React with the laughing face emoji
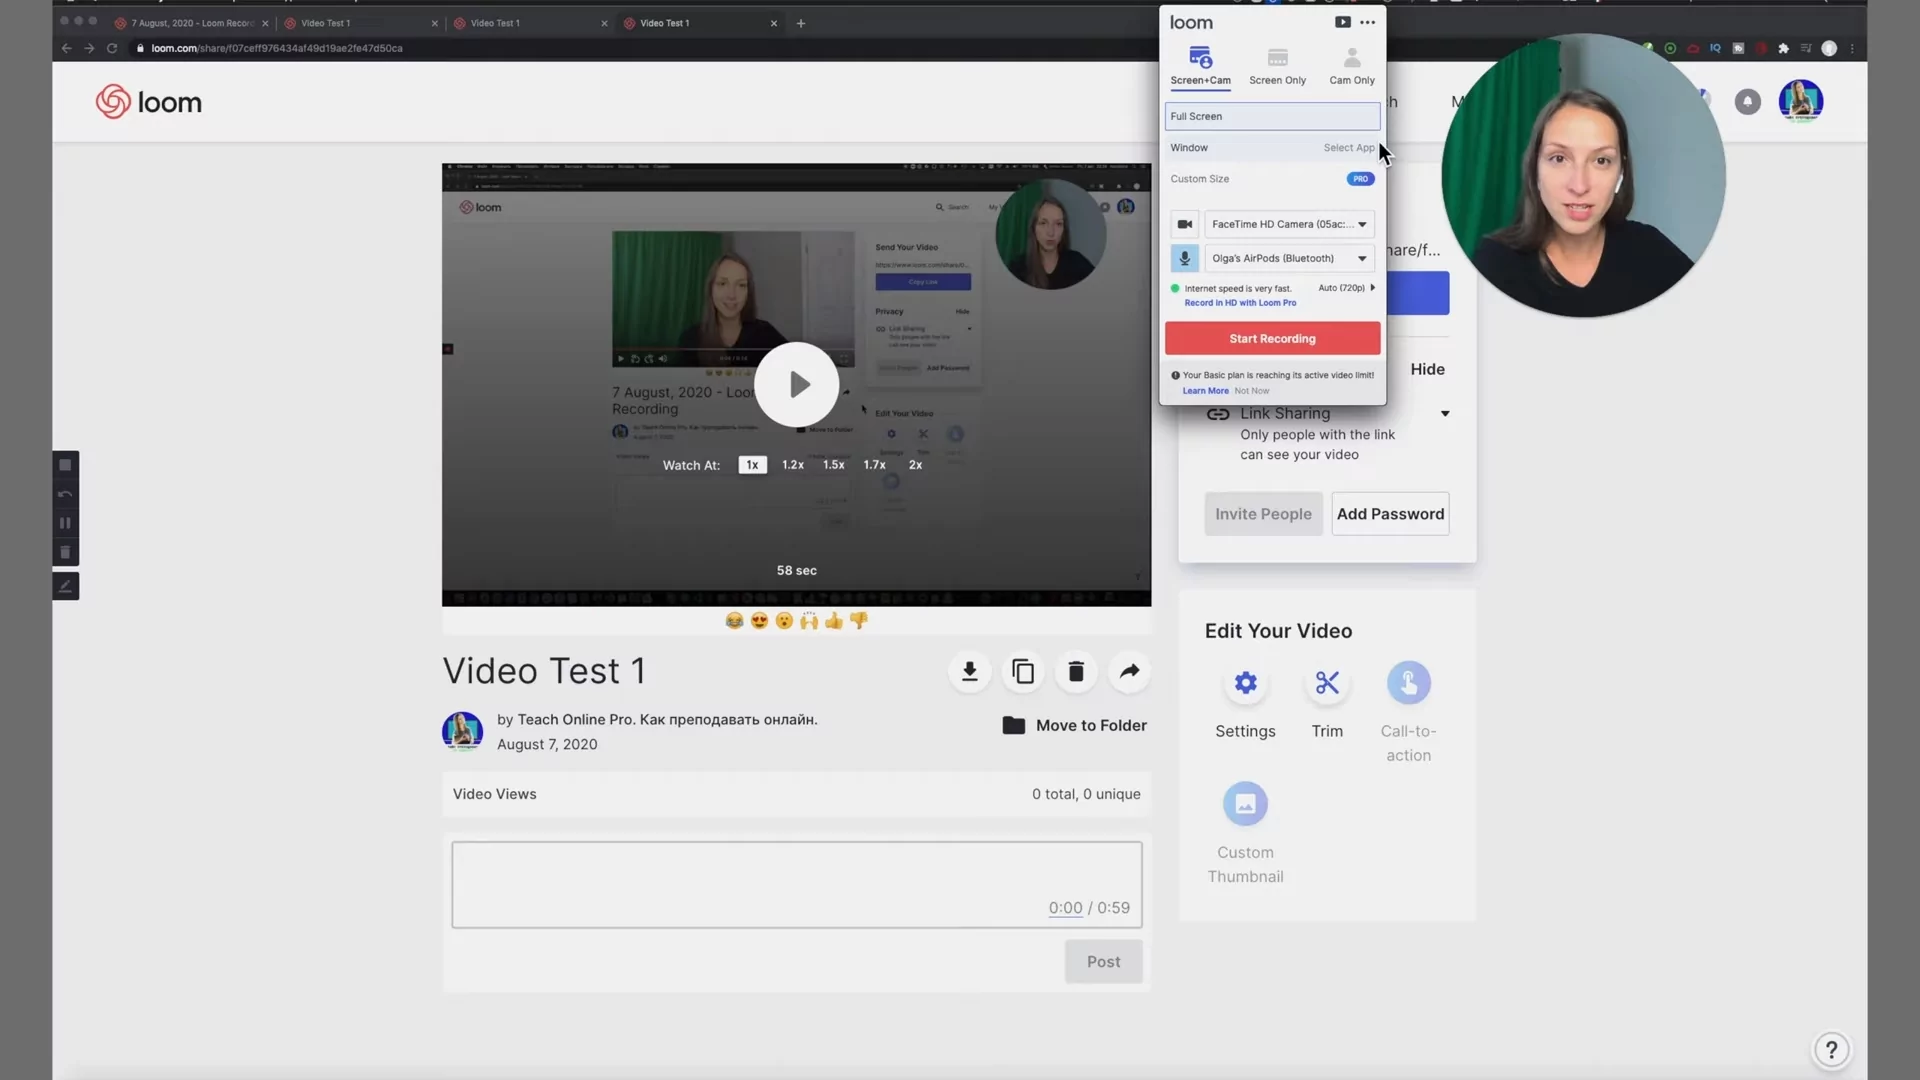 pos(734,621)
